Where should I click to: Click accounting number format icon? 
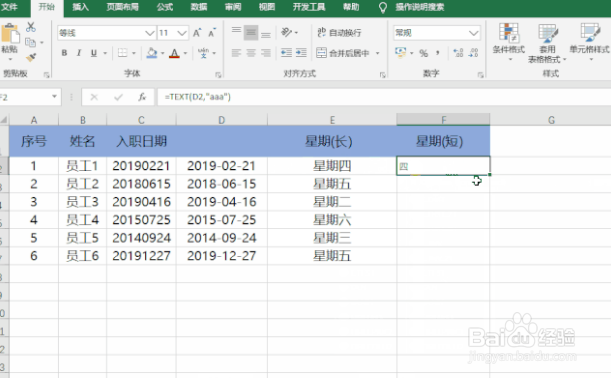pyautogui.click(x=401, y=53)
